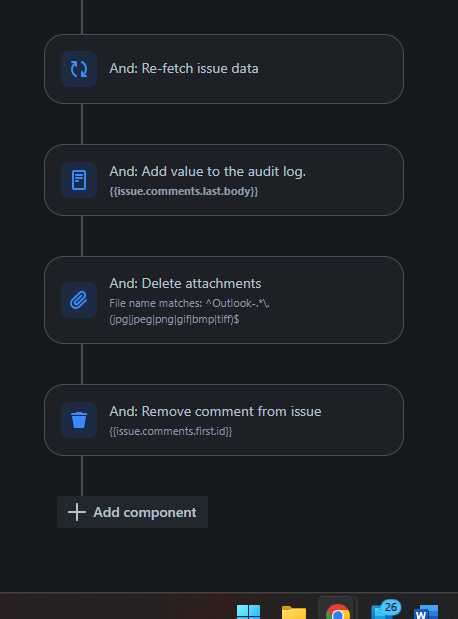Select 'And: Add value to the audit log.' title
Screen dimensions: 458x619
pyautogui.click(x=208, y=171)
